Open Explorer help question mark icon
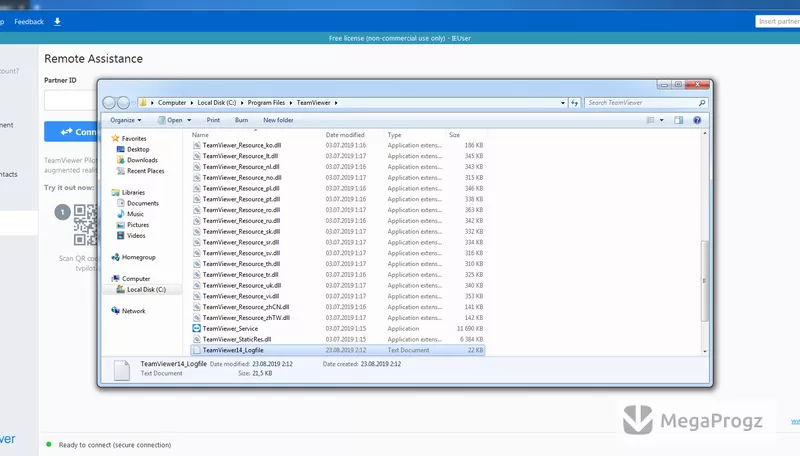The height and width of the screenshot is (456, 800). (697, 120)
